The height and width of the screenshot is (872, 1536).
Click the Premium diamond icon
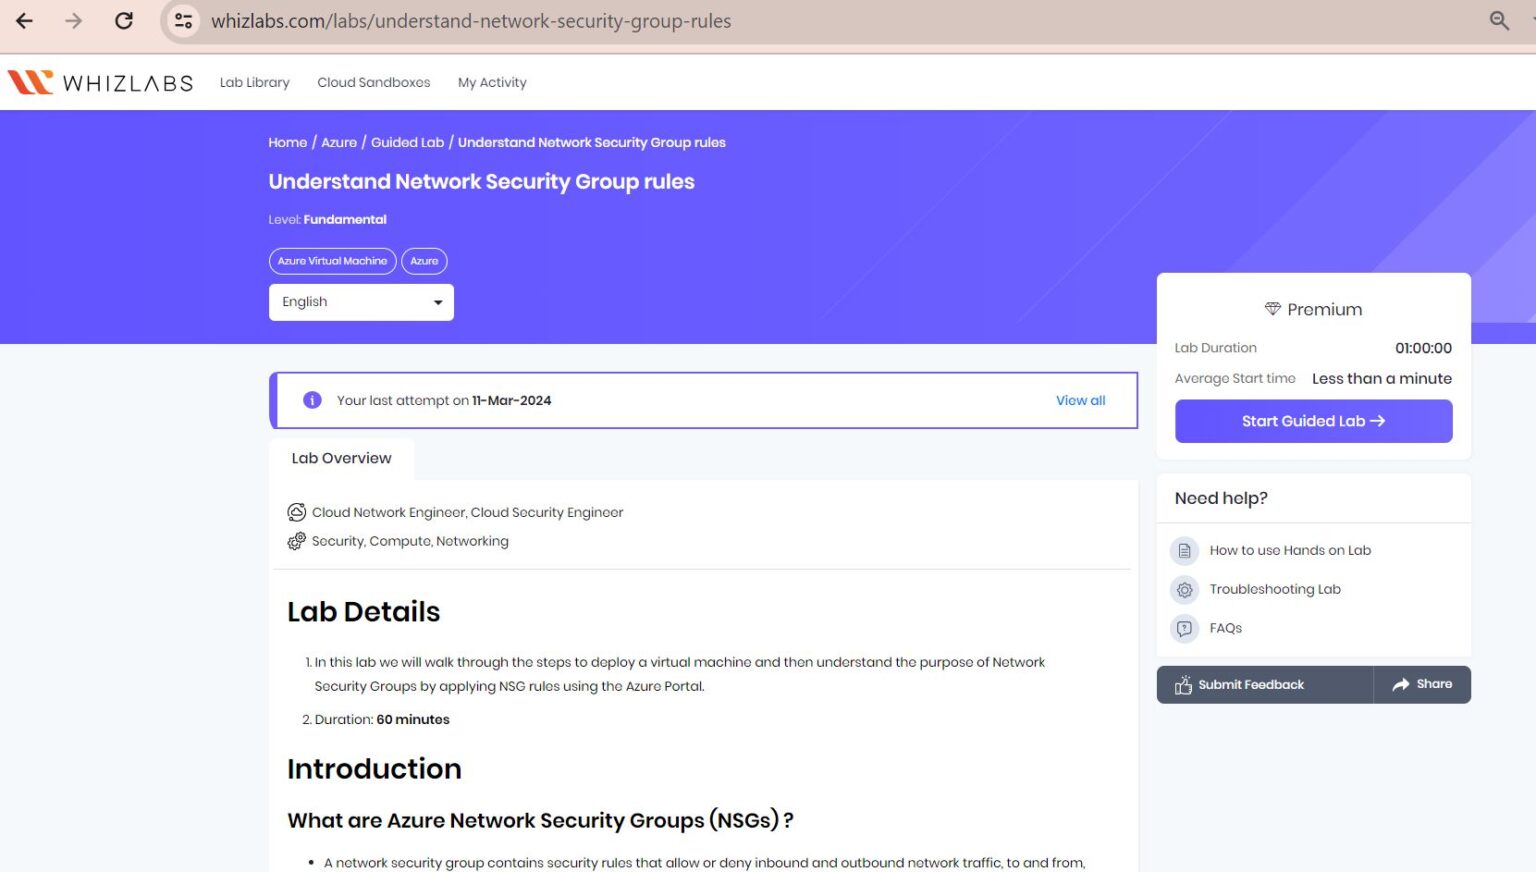[1272, 309]
